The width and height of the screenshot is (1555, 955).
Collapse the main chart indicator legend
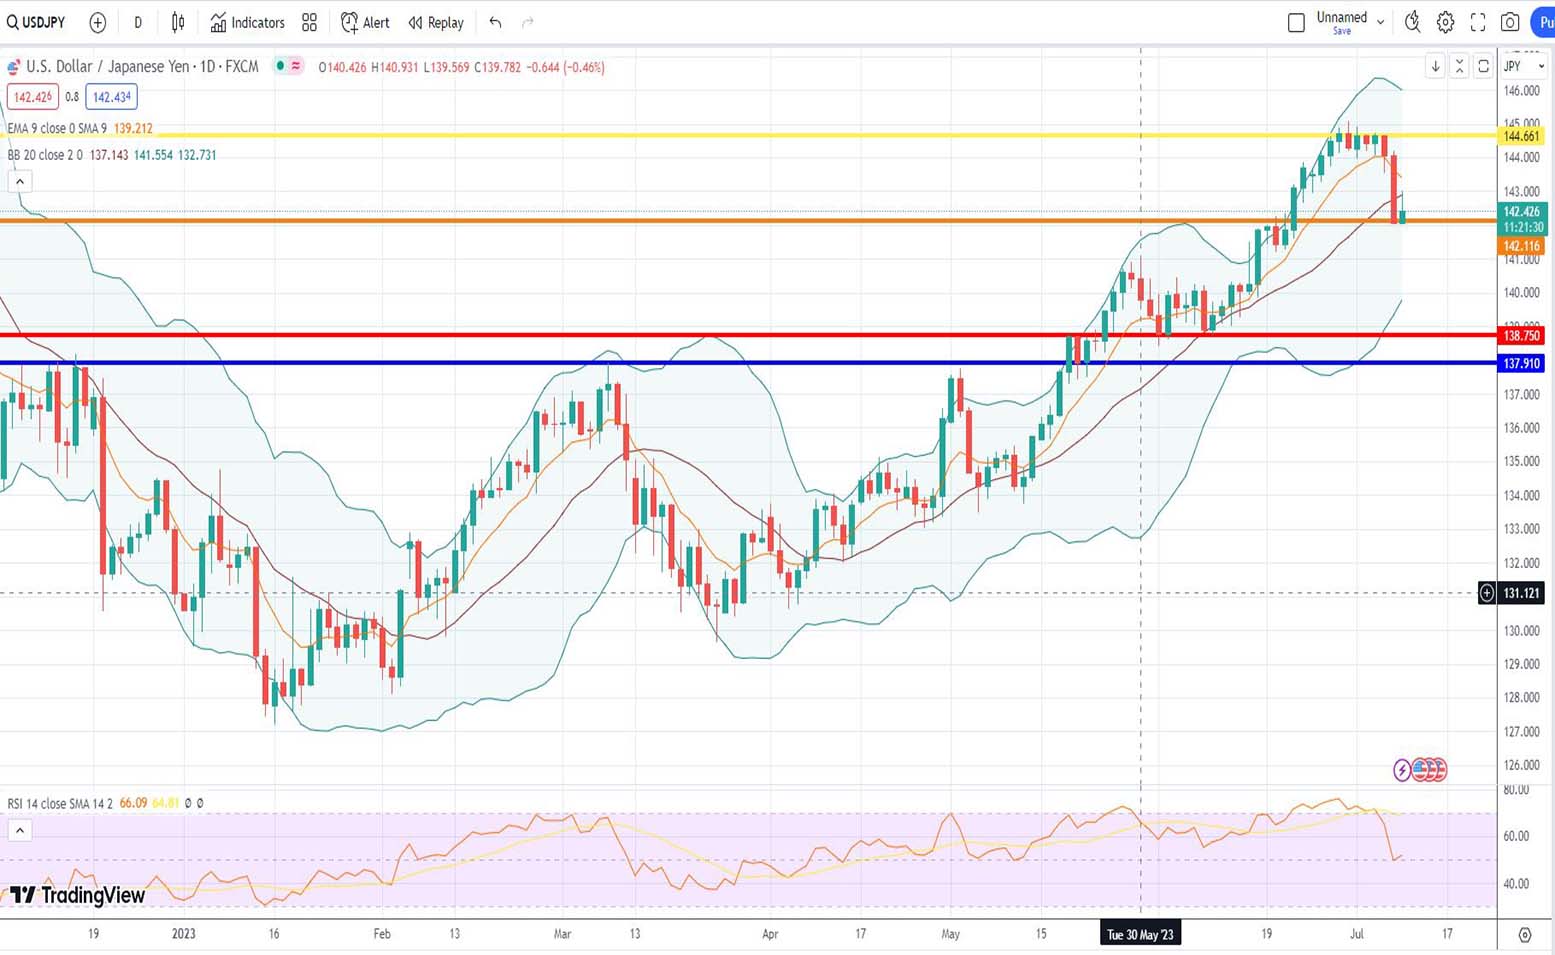point(19,181)
